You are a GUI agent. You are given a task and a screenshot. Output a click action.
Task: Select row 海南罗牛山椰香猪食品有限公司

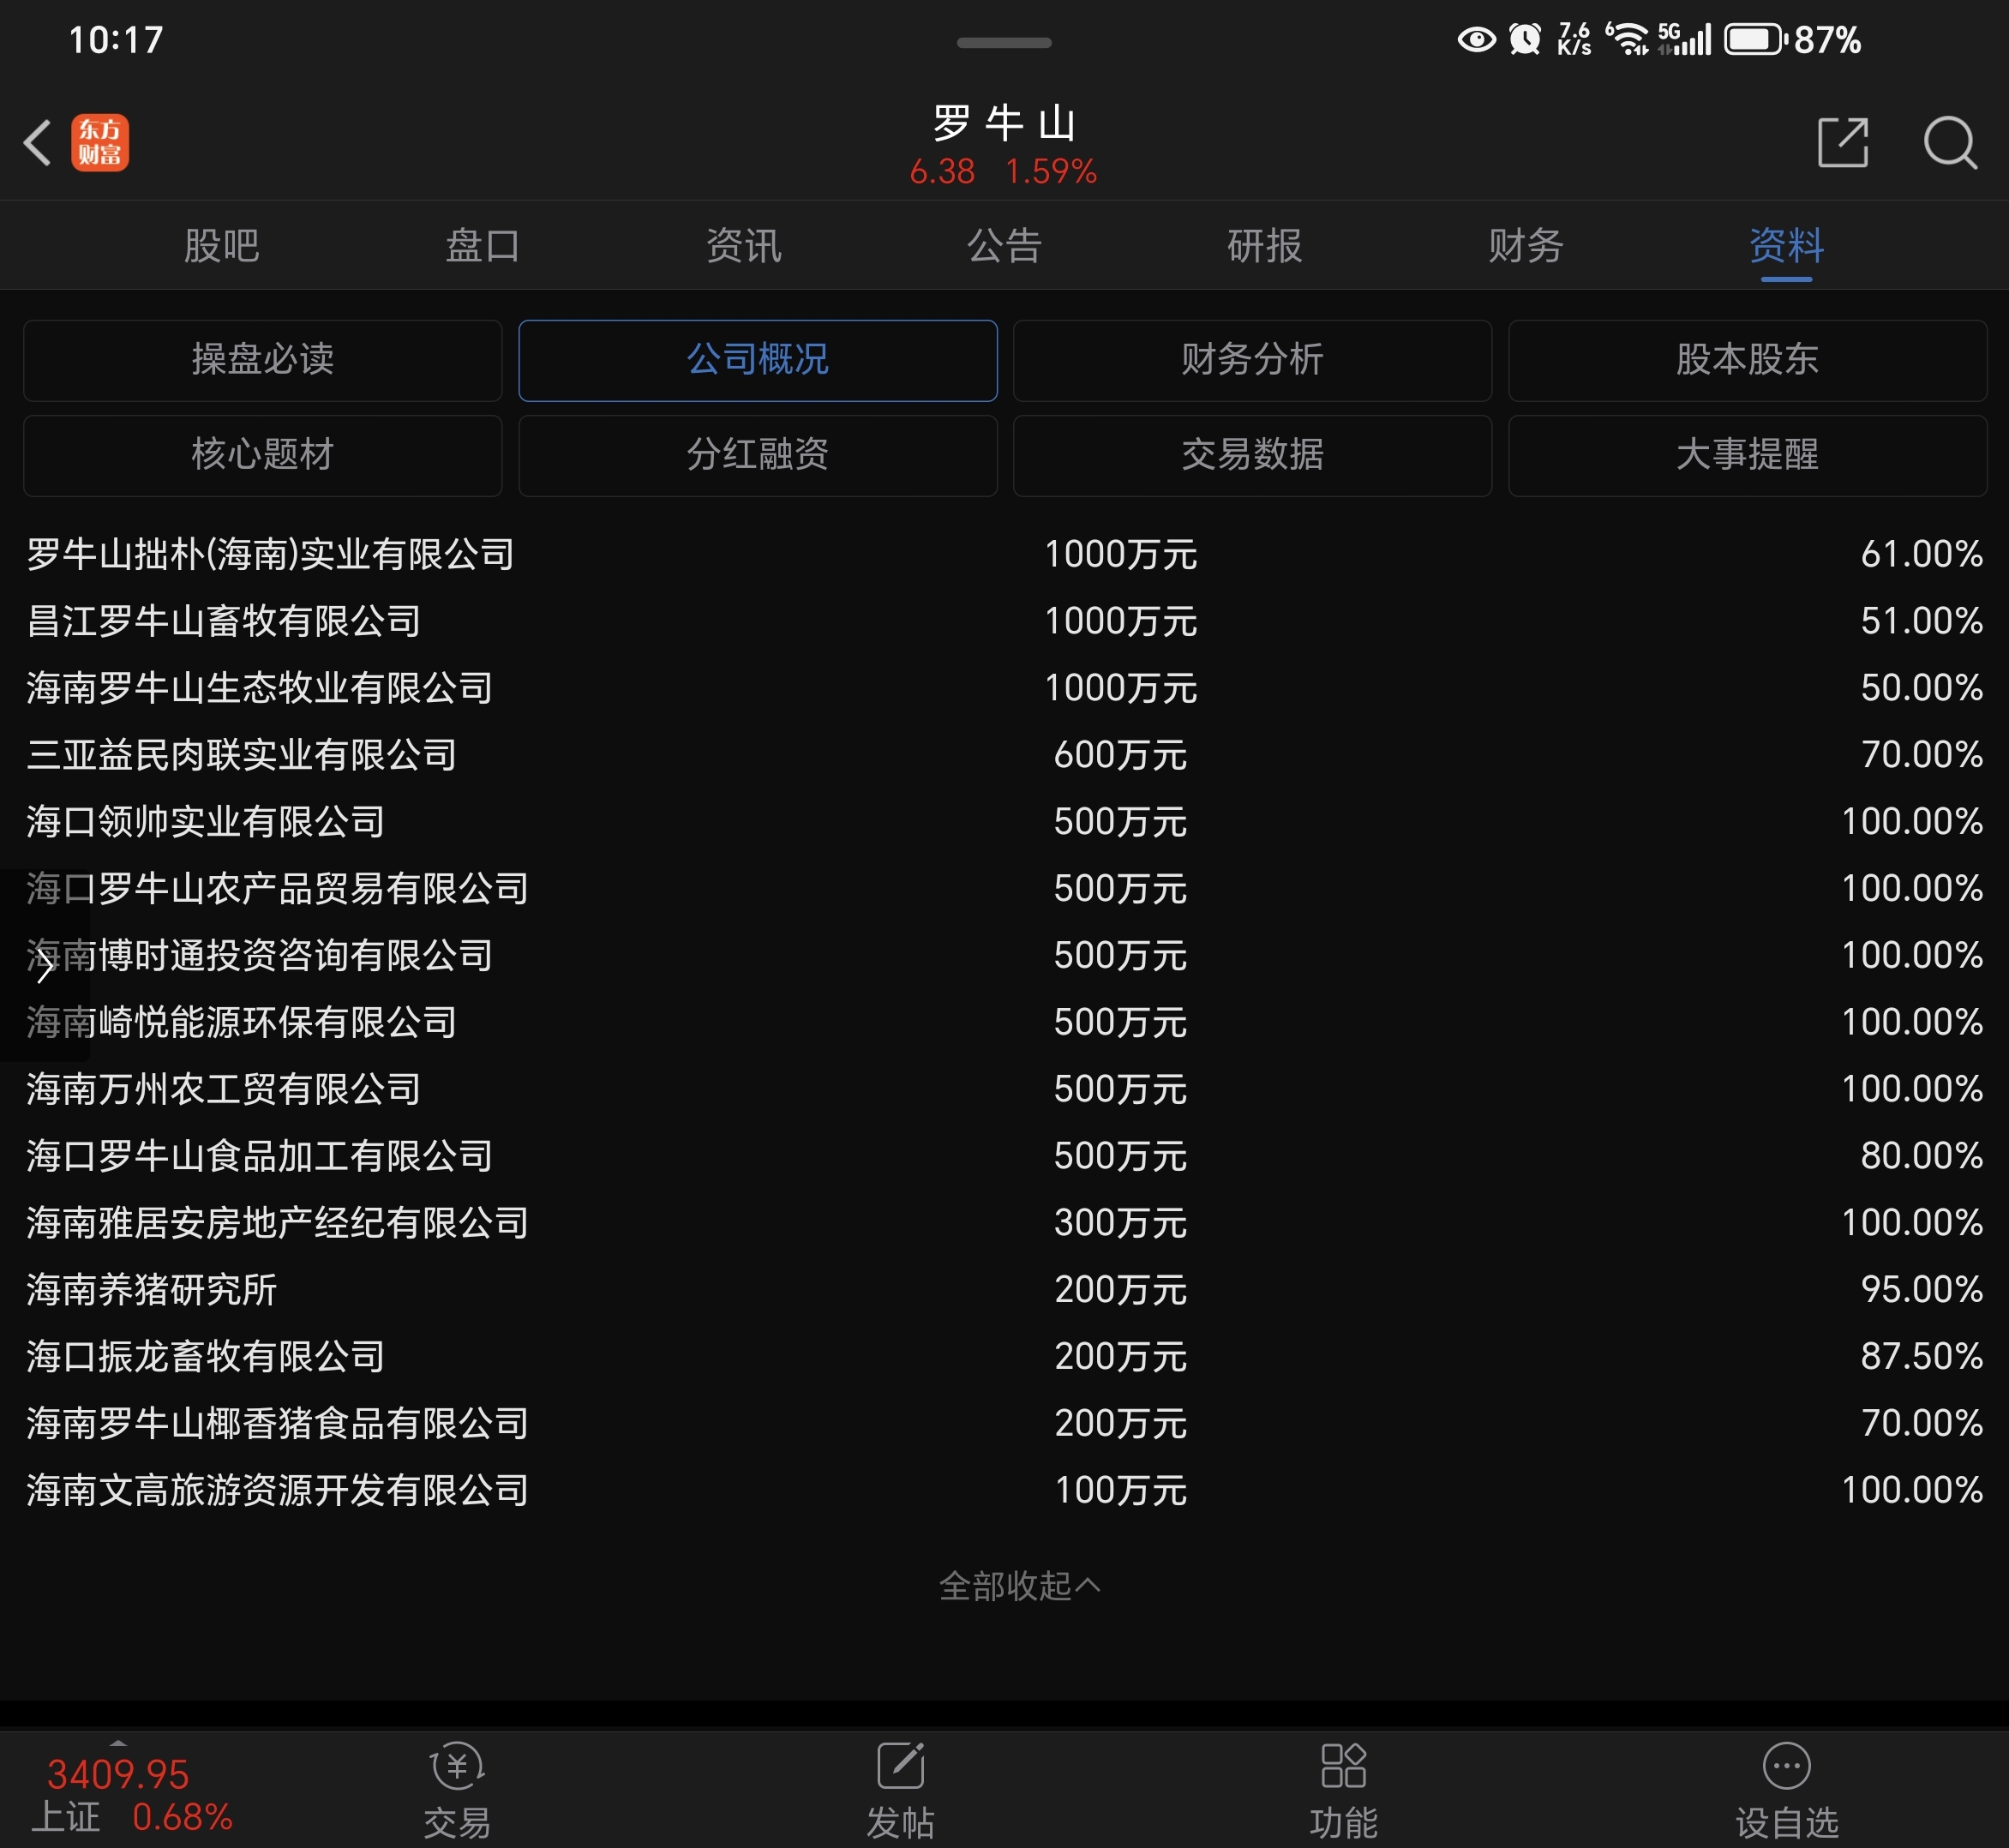[1004, 1424]
